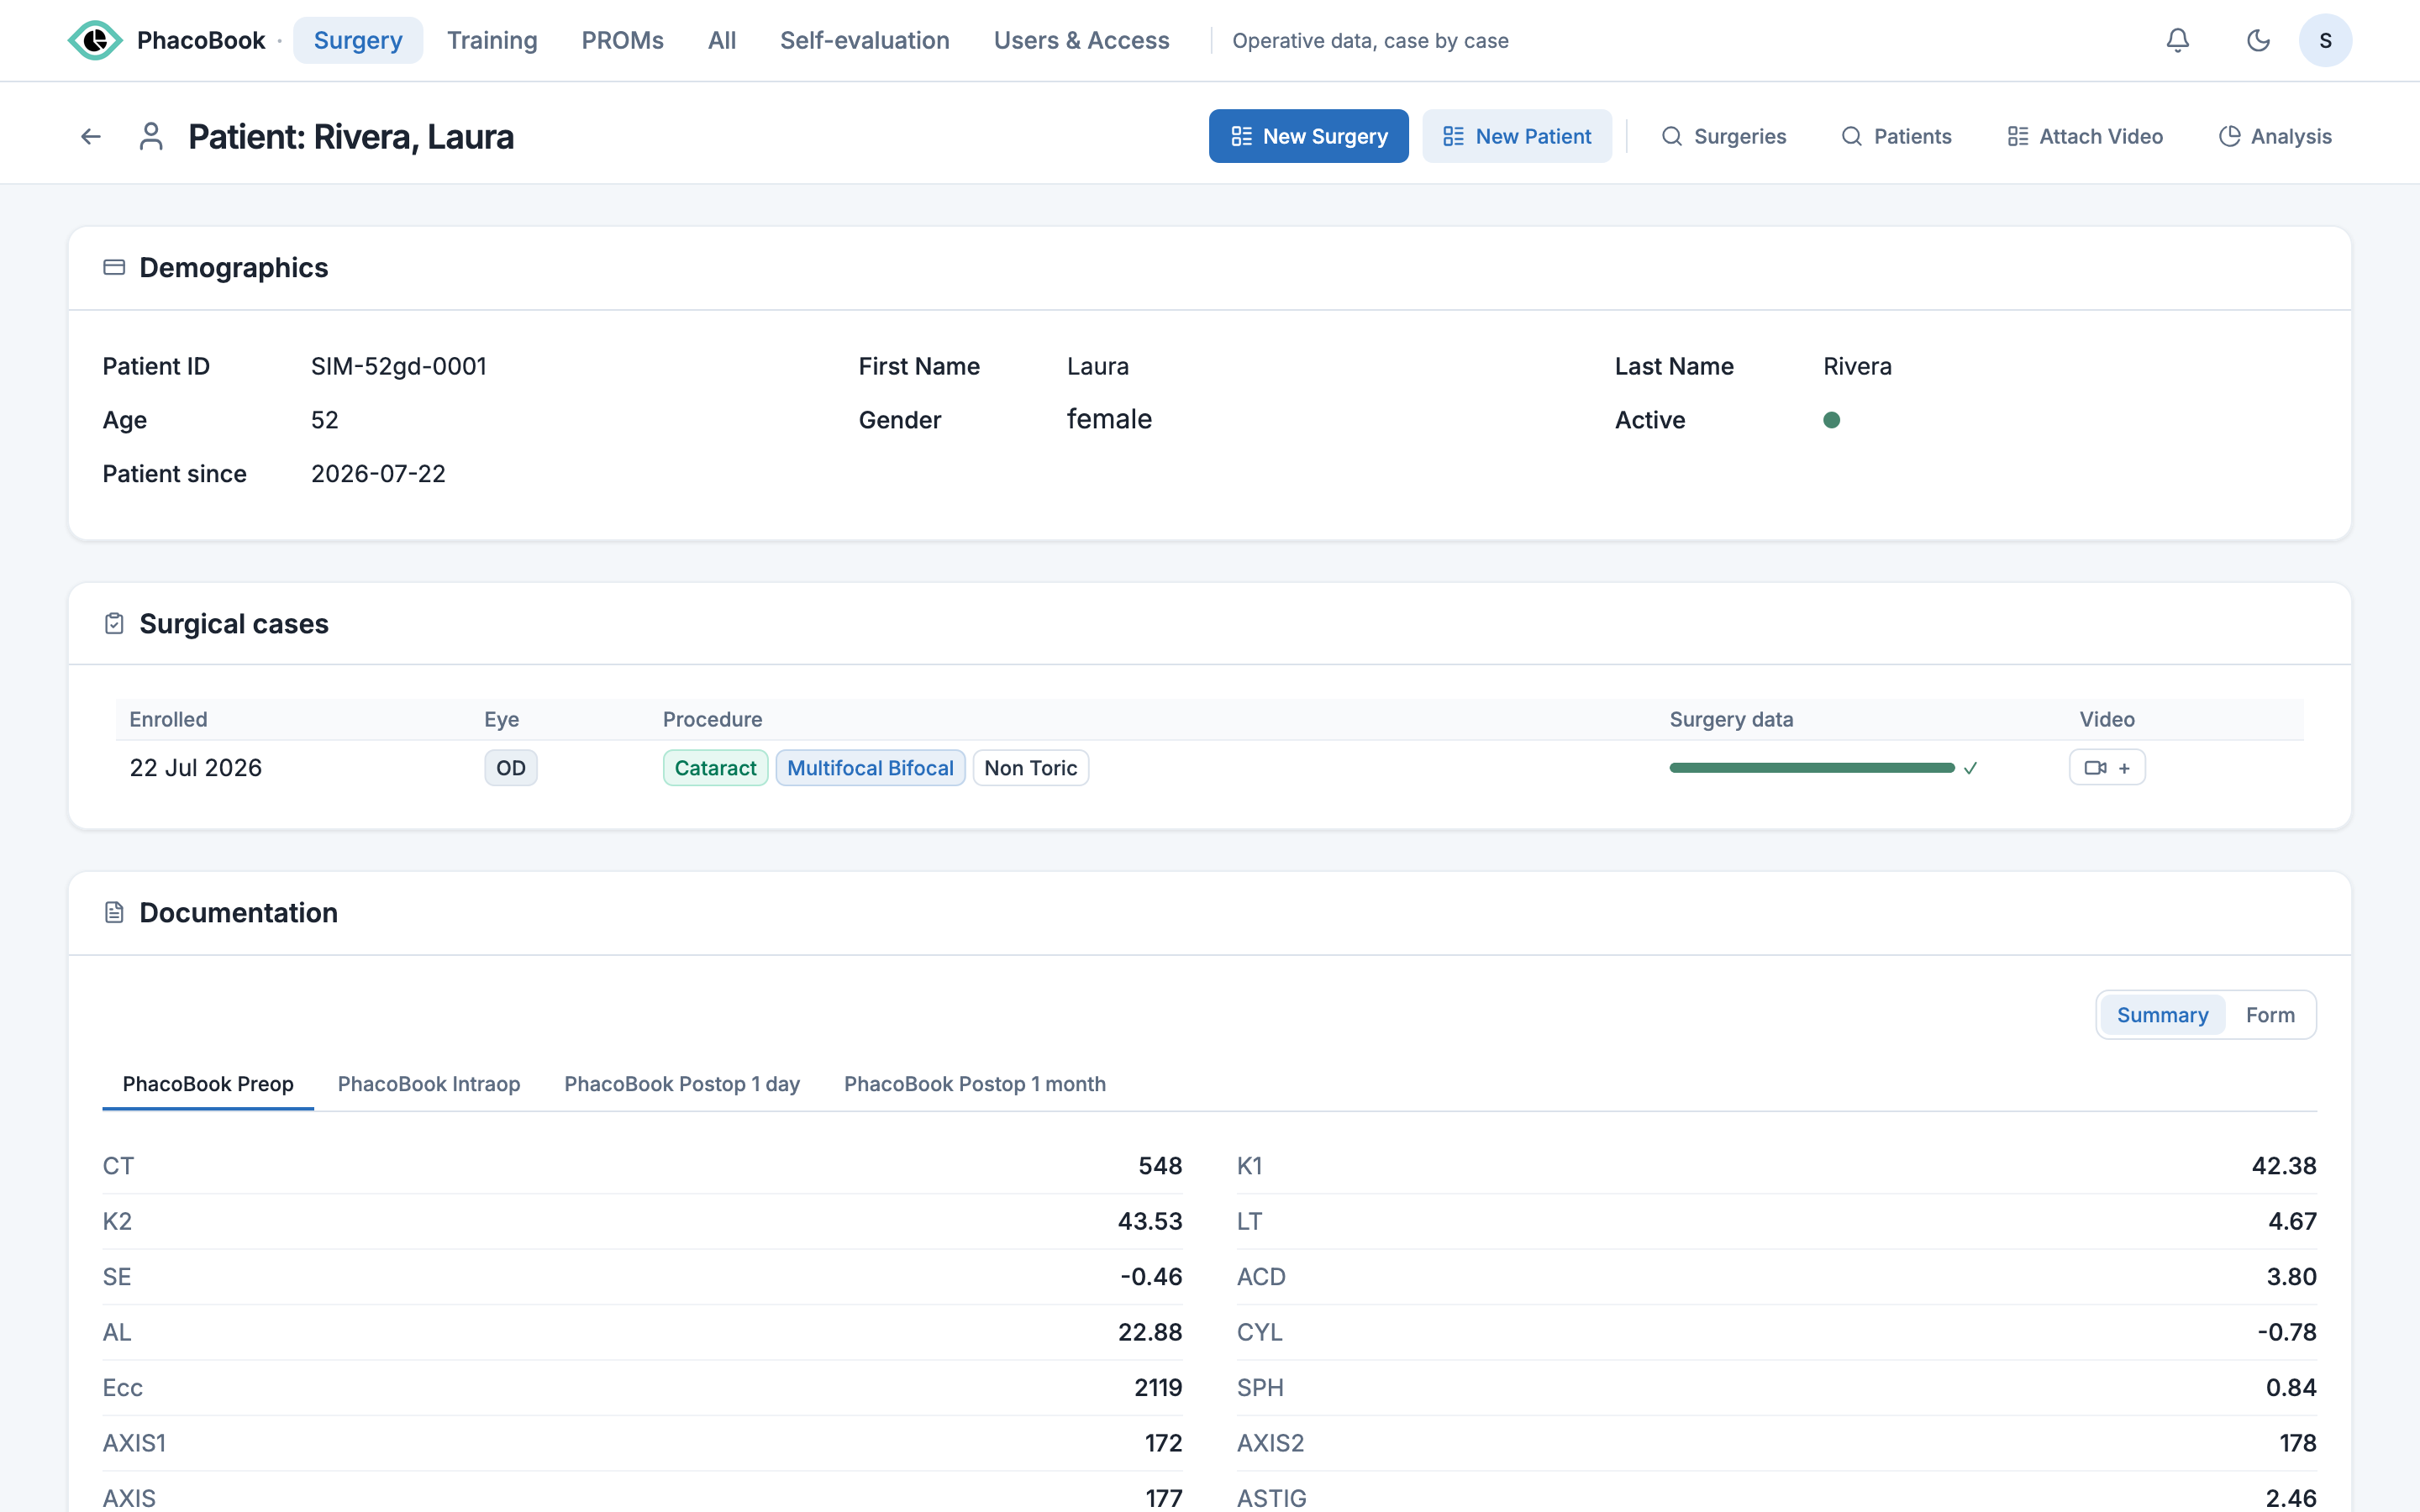This screenshot has height=1512, width=2420.
Task: Click the green Active status dot
Action: (x=1831, y=420)
